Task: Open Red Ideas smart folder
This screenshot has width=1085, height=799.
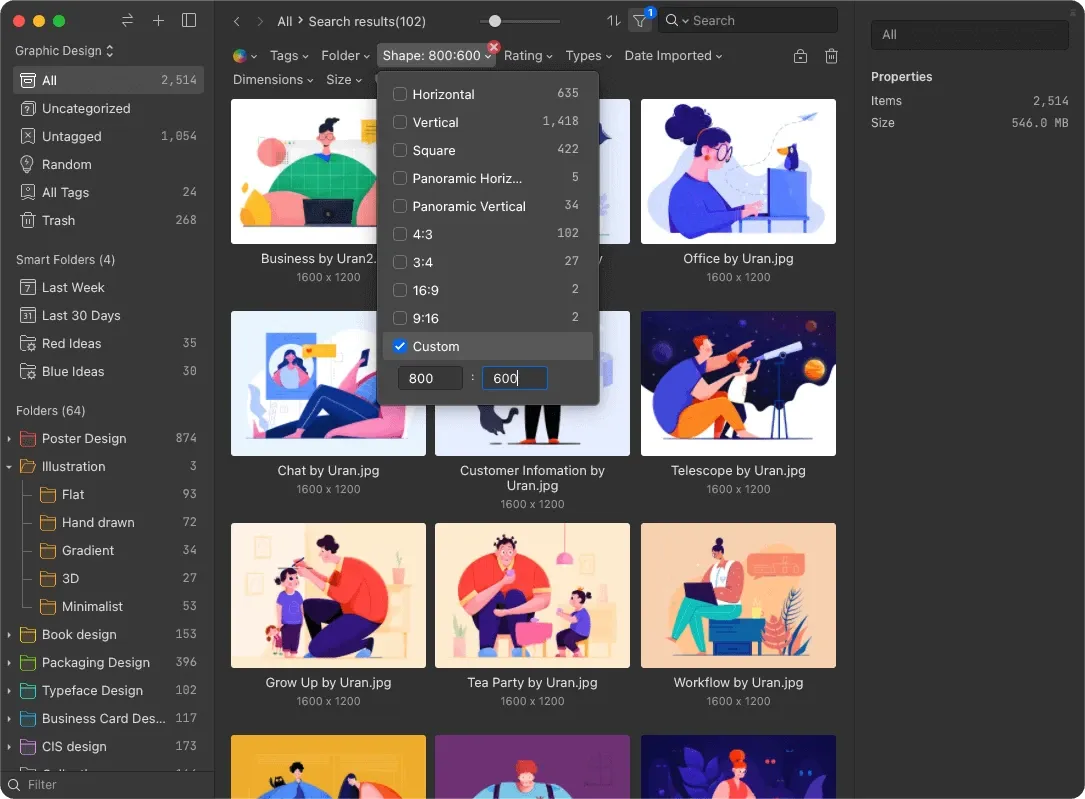Action: point(108,344)
